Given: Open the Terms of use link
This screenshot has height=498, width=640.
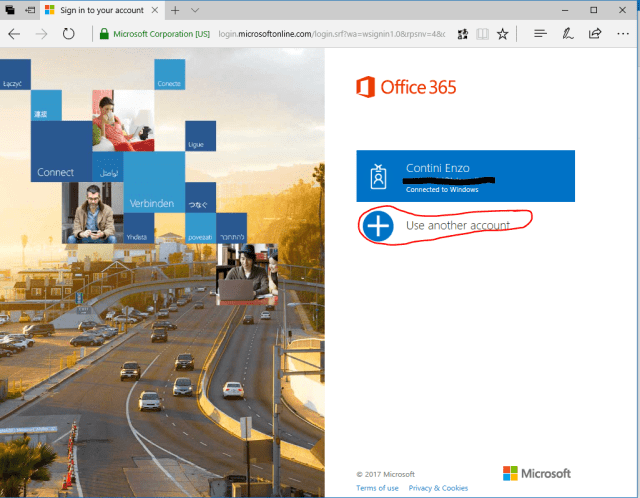Looking at the screenshot, I should 377,488.
